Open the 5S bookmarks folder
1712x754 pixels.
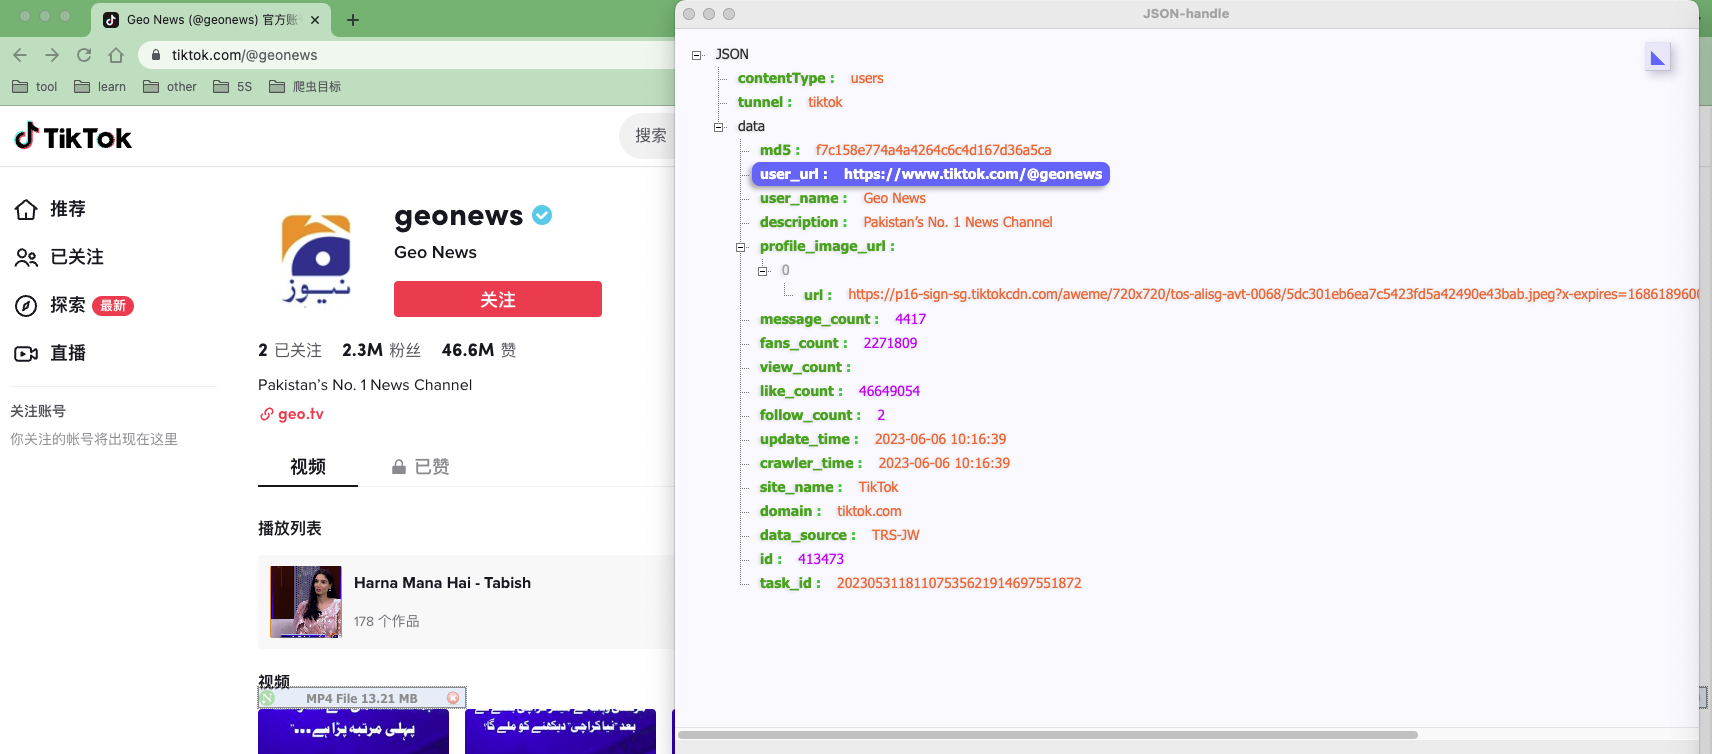pos(233,87)
